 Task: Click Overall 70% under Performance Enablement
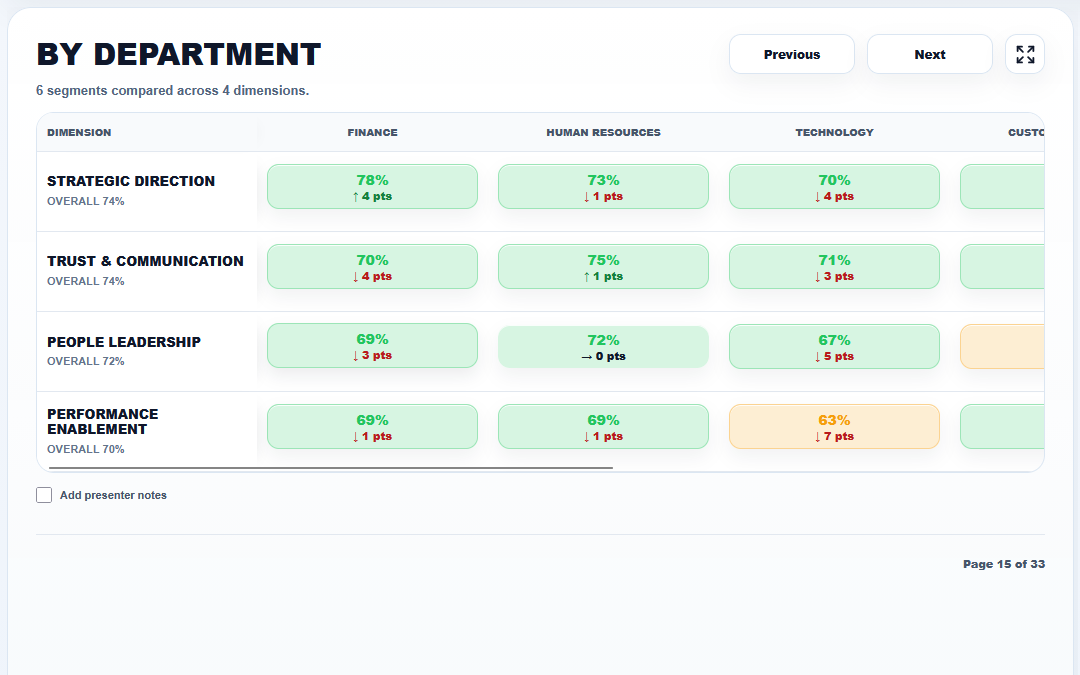coord(85,449)
